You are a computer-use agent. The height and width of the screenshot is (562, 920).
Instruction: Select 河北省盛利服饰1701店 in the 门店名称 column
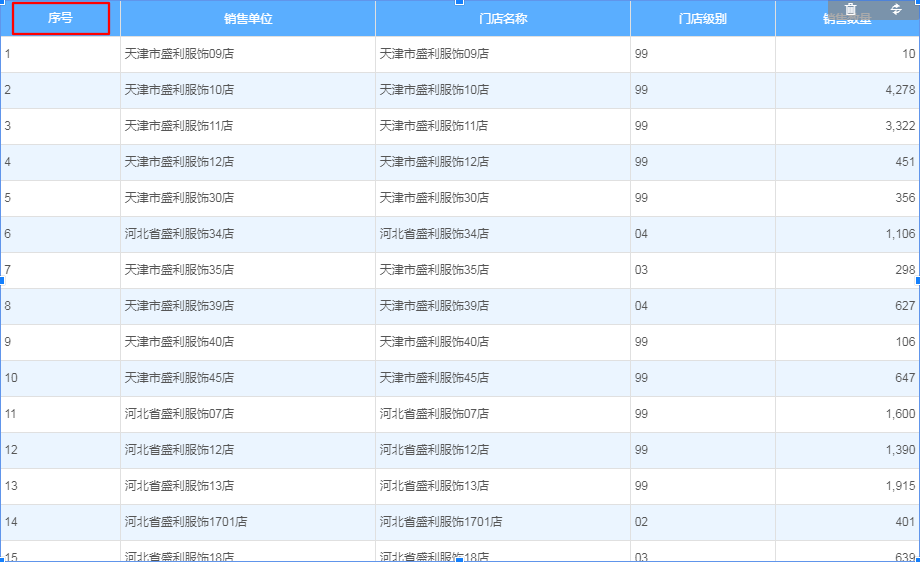click(441, 522)
